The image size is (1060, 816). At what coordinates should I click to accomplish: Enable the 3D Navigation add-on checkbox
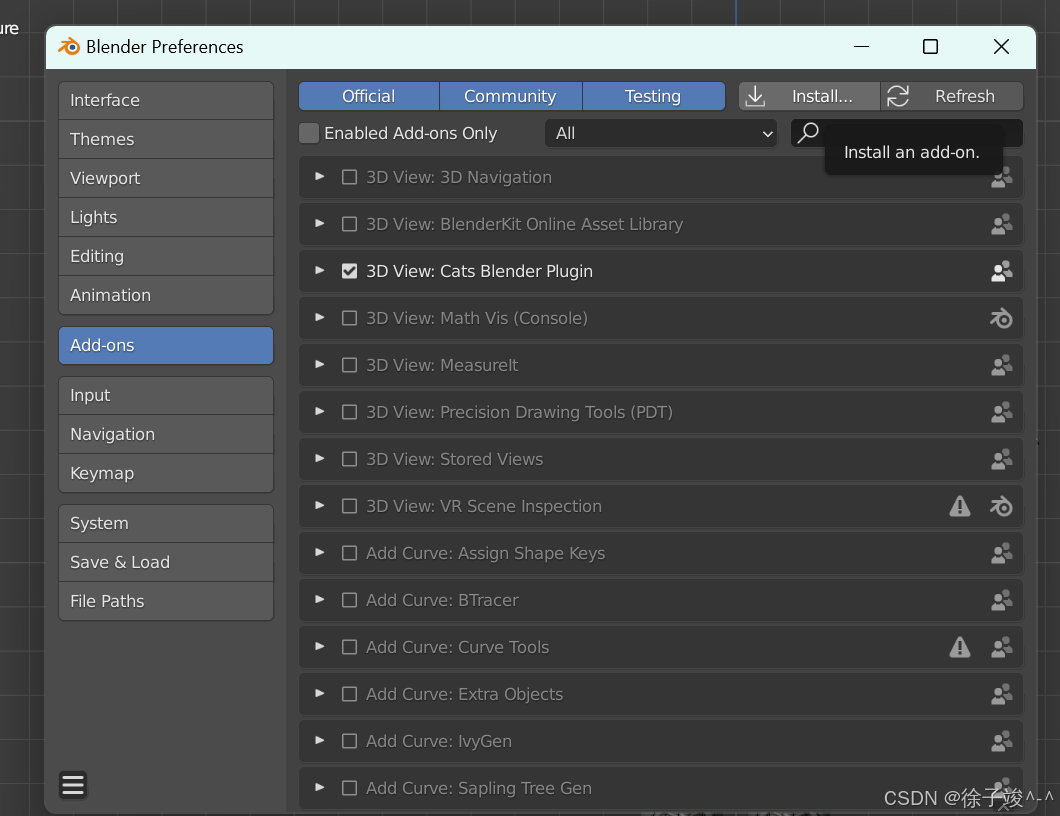click(x=350, y=177)
